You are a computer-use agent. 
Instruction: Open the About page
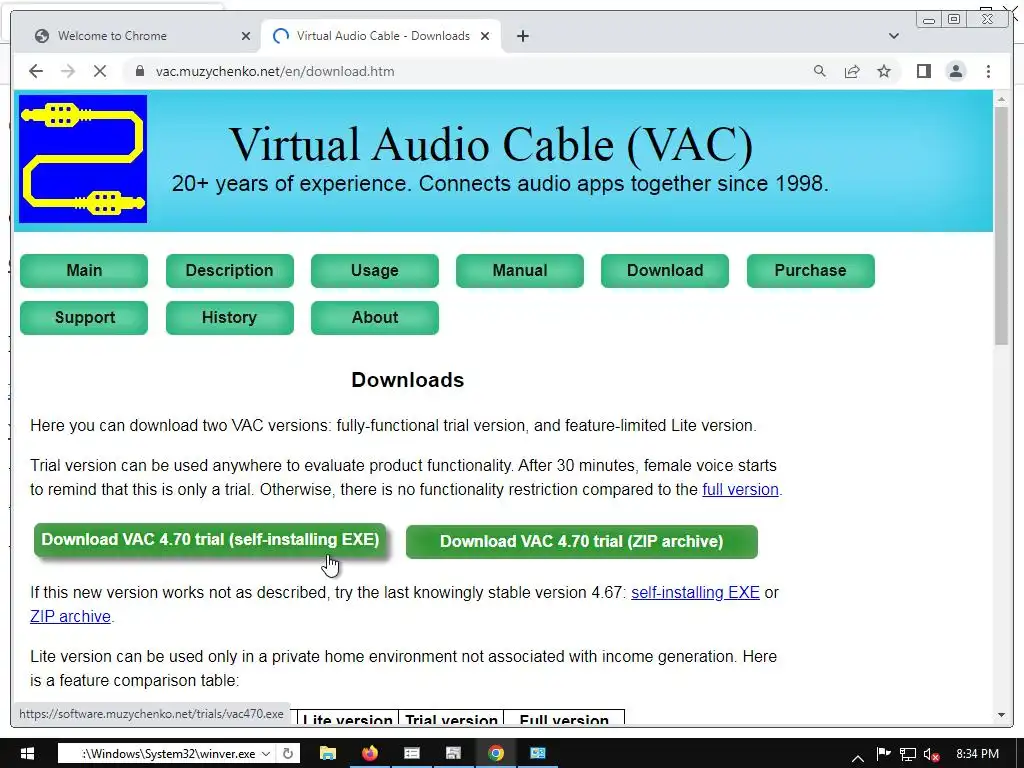[375, 317]
